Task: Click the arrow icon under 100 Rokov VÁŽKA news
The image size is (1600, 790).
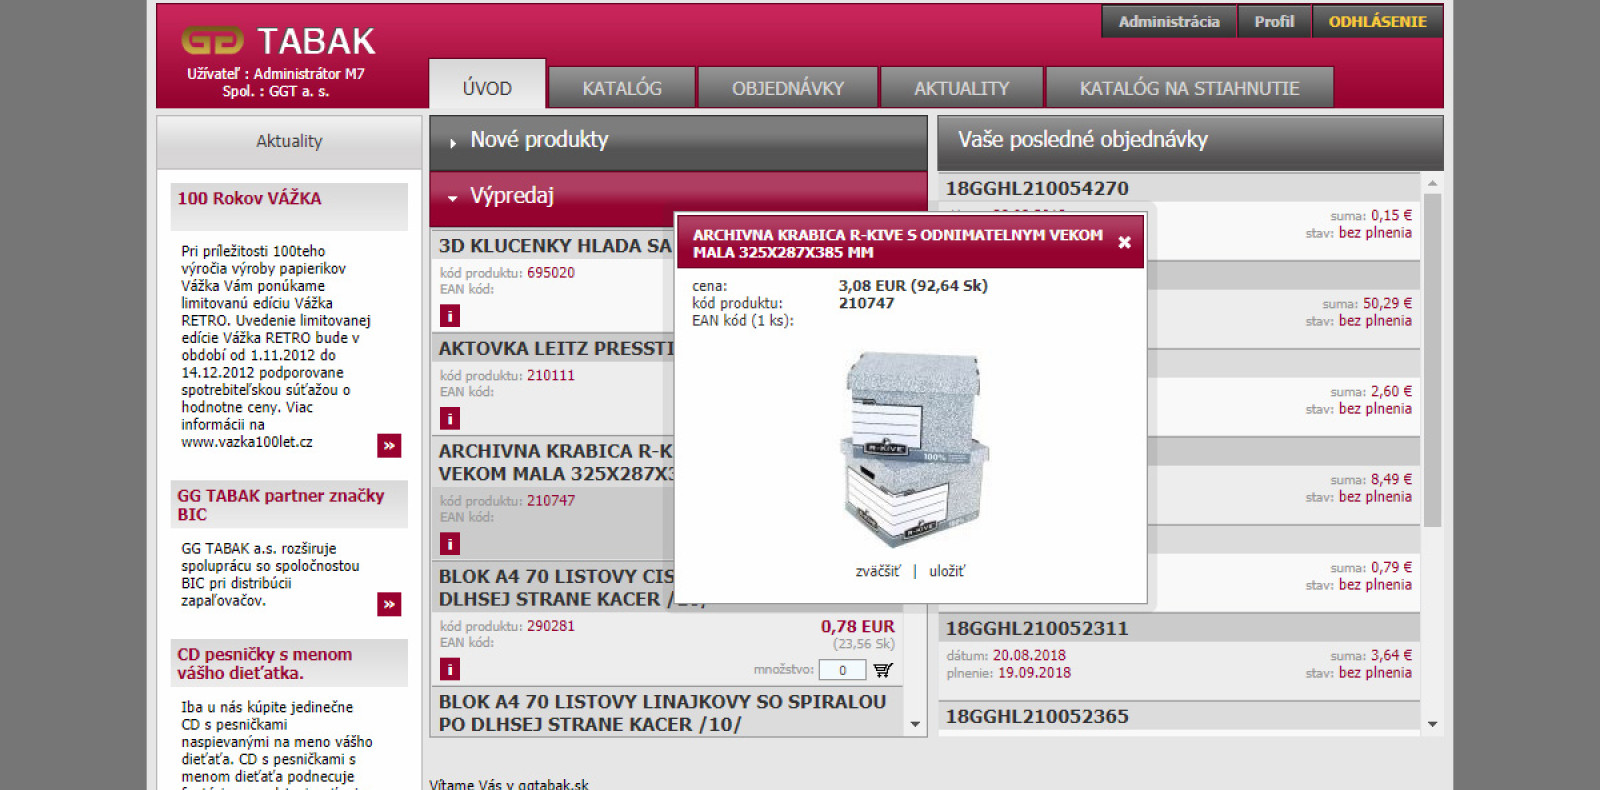Action: pyautogui.click(x=389, y=446)
